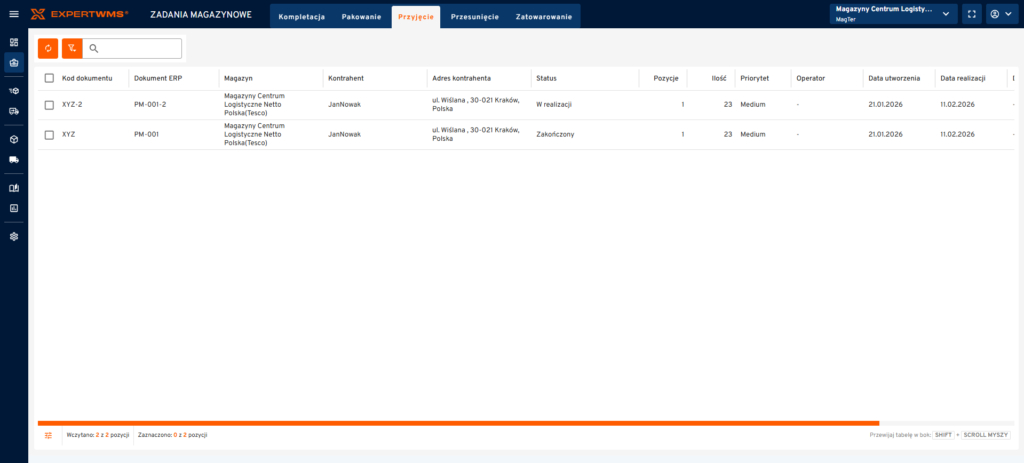Click the orange refresh button

[x=48, y=48]
